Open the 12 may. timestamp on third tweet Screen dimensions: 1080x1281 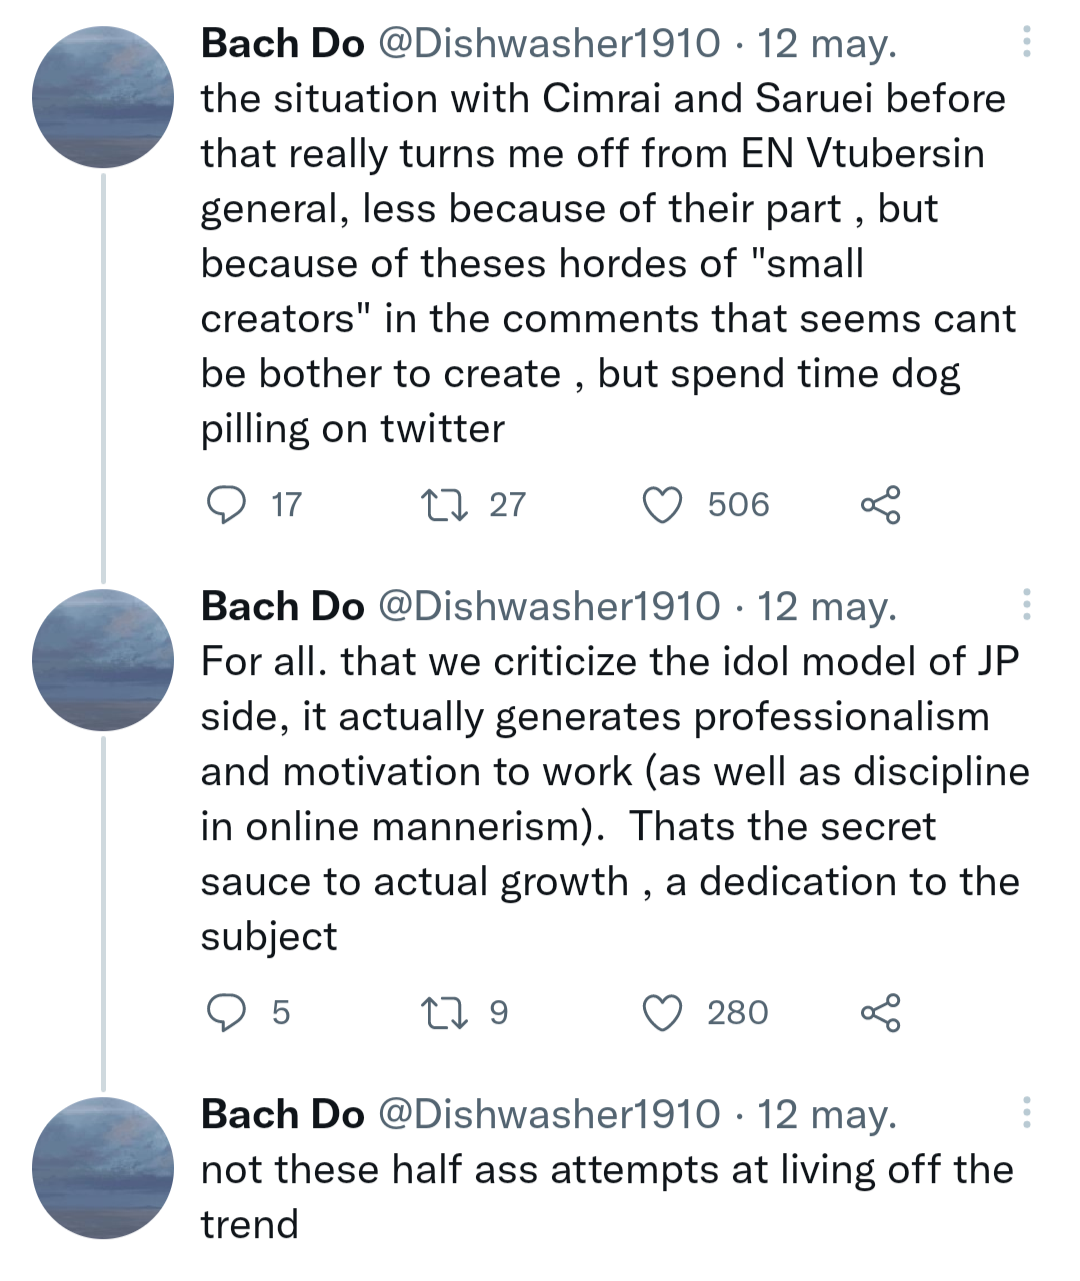pyautogui.click(x=826, y=1115)
